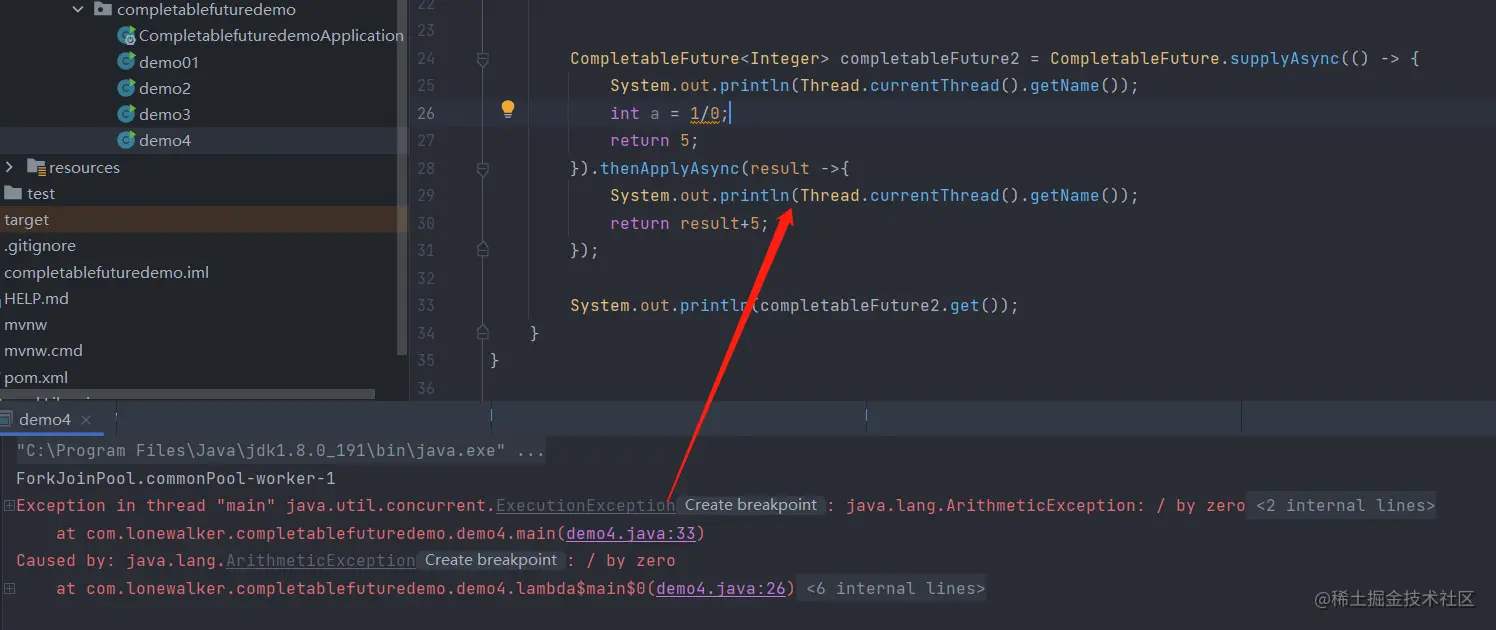Screen dimensions: 1496x630
Task: Select the test folder
Action: pyautogui.click(x=41, y=193)
